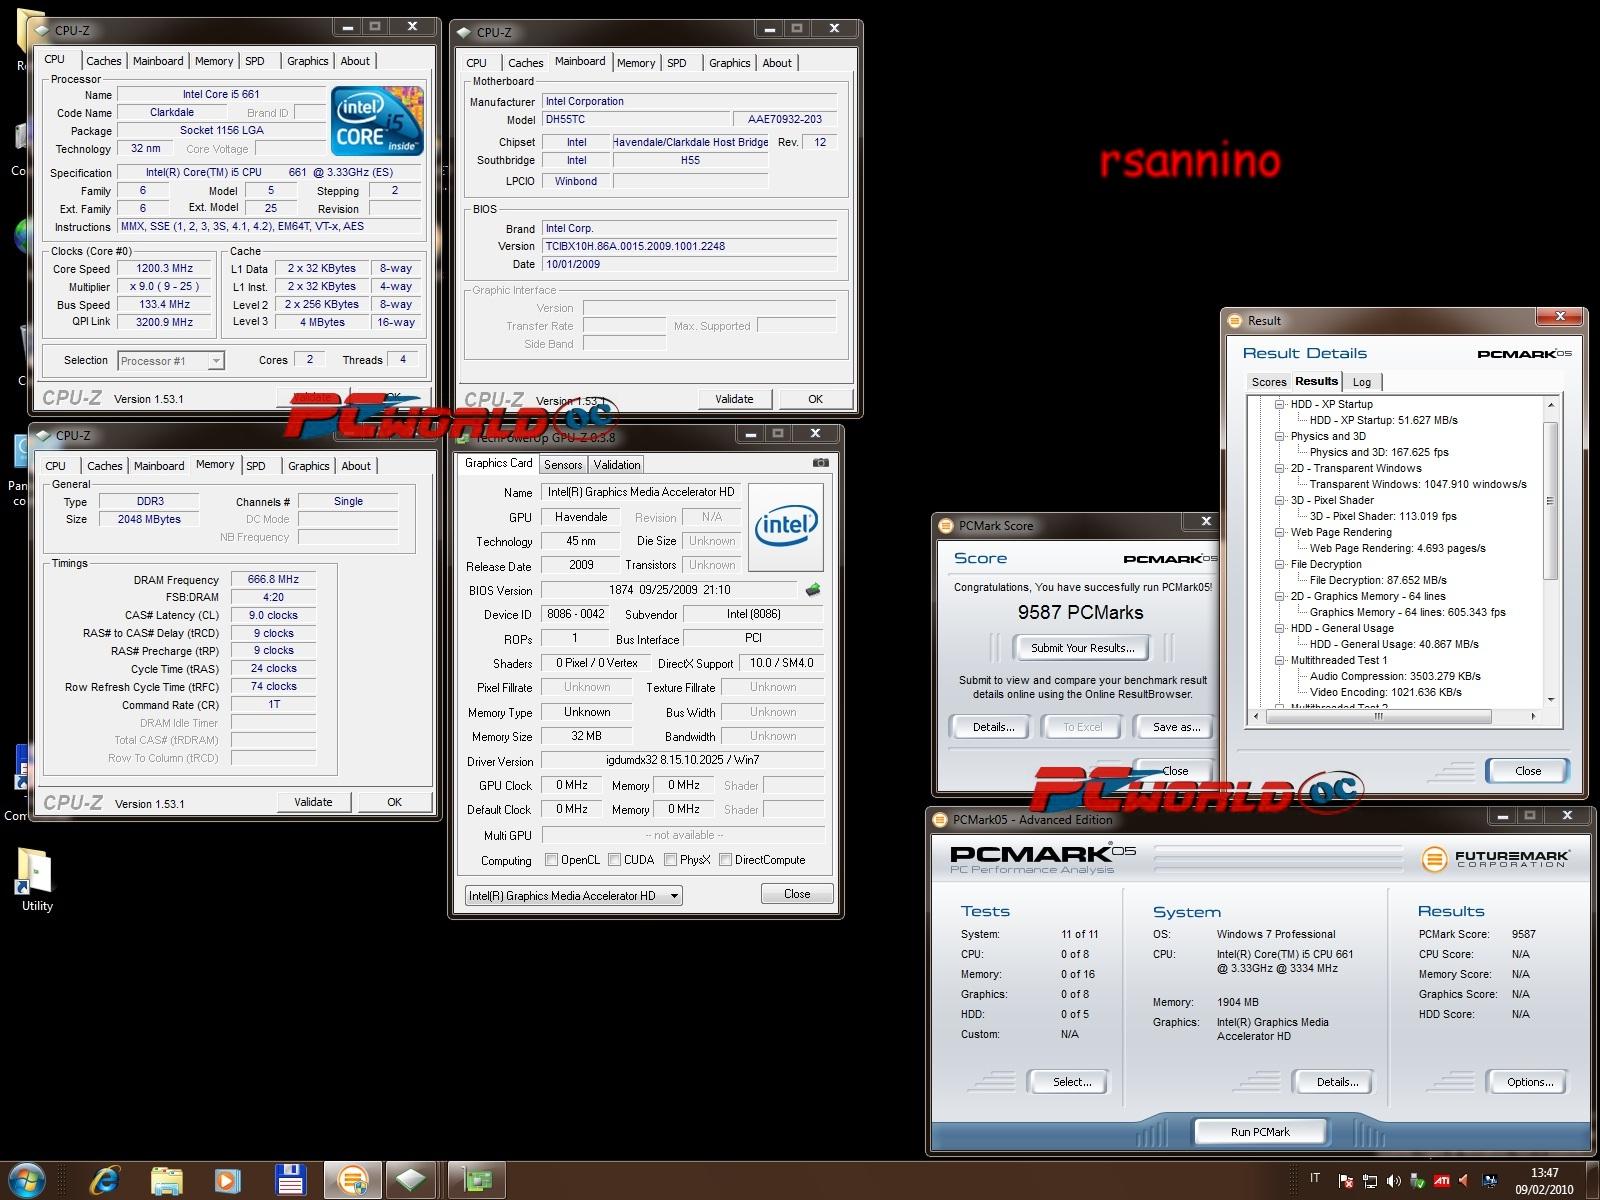This screenshot has height=1200, width=1600.
Task: Click the floppy disk taskbar icon
Action: (x=290, y=1181)
